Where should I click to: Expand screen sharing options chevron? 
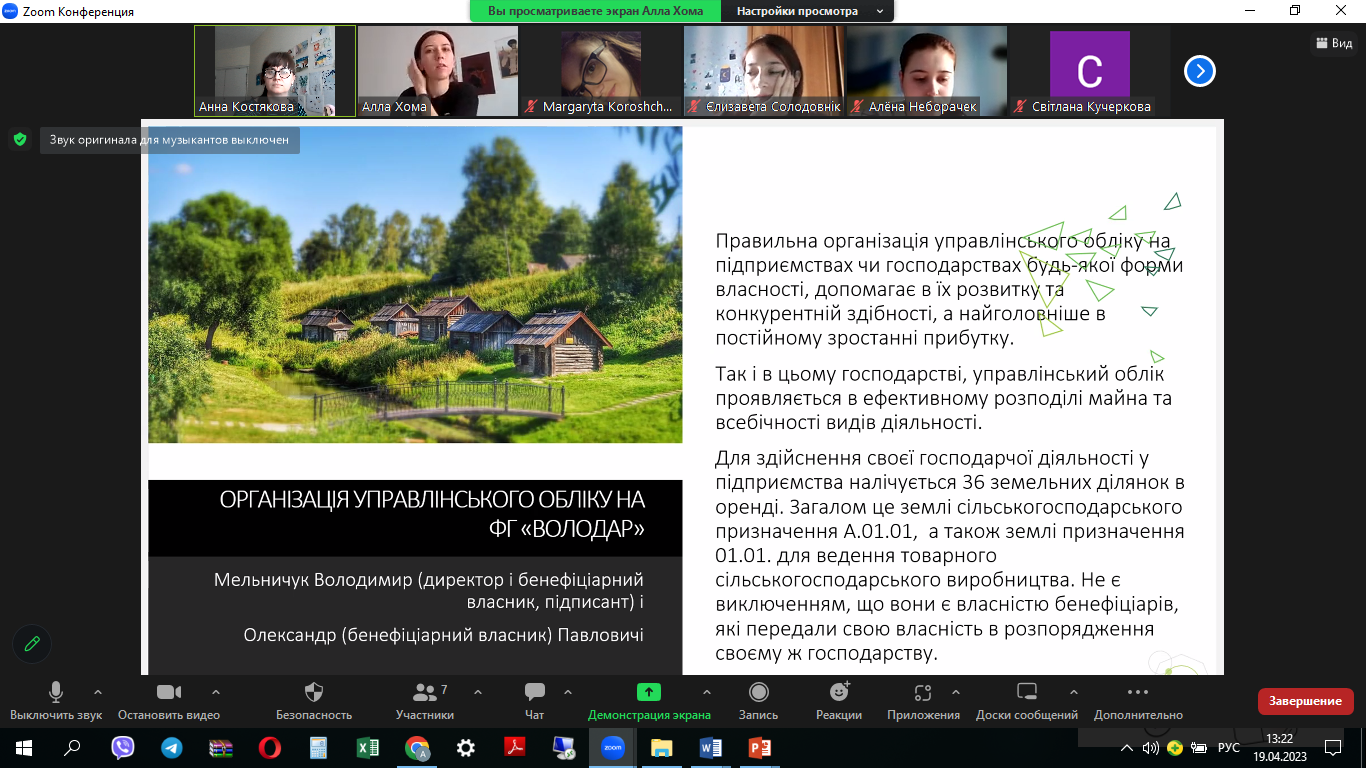tap(705, 690)
